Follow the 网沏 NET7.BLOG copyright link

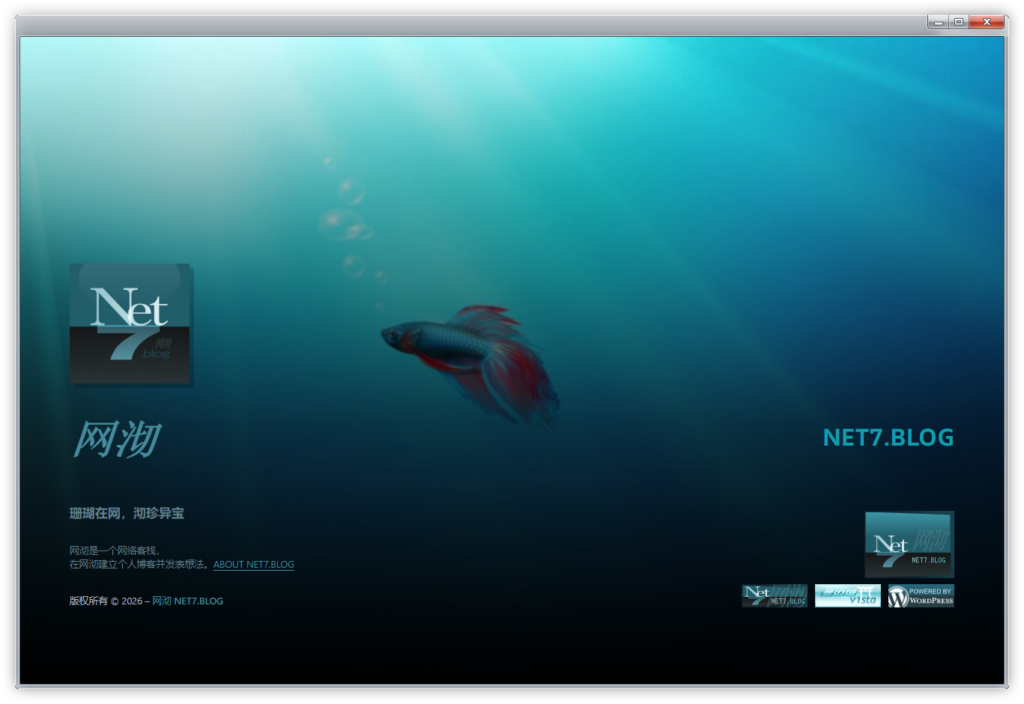[x=187, y=601]
